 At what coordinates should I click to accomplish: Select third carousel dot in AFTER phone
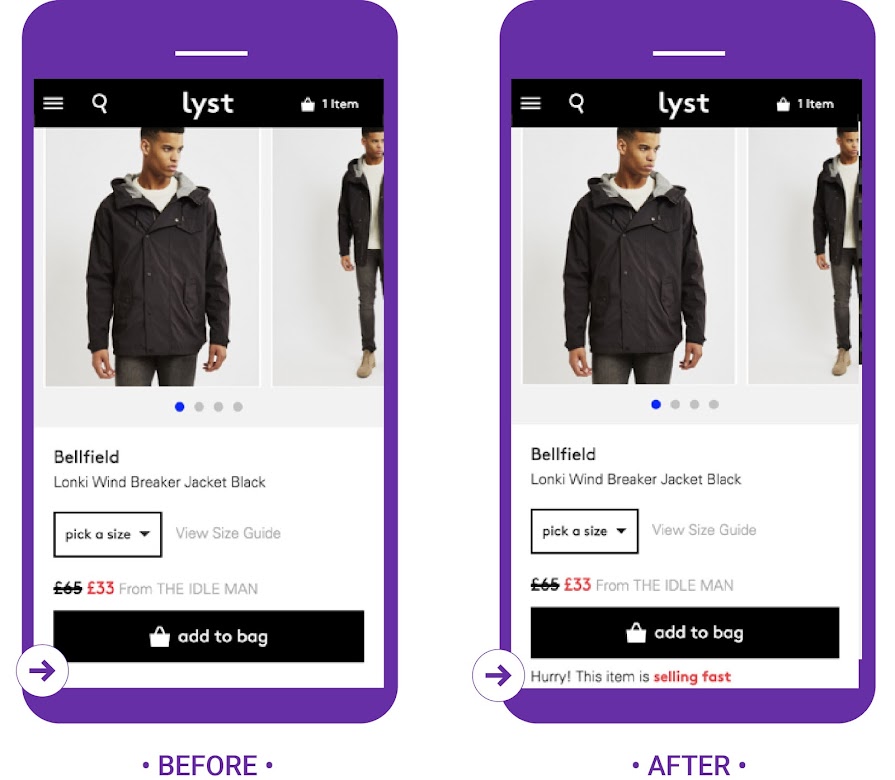695,405
